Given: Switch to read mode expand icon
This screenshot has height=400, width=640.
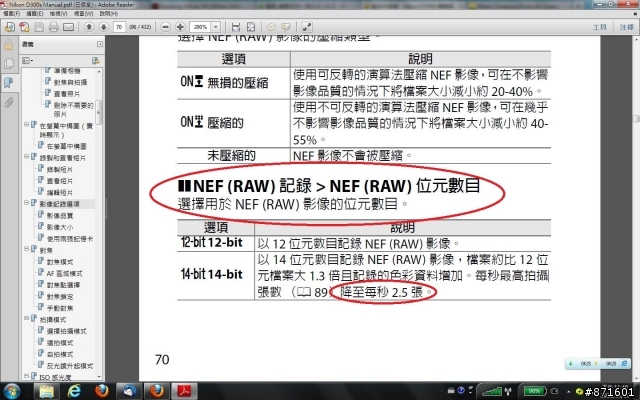Looking at the screenshot, I should point(307,27).
